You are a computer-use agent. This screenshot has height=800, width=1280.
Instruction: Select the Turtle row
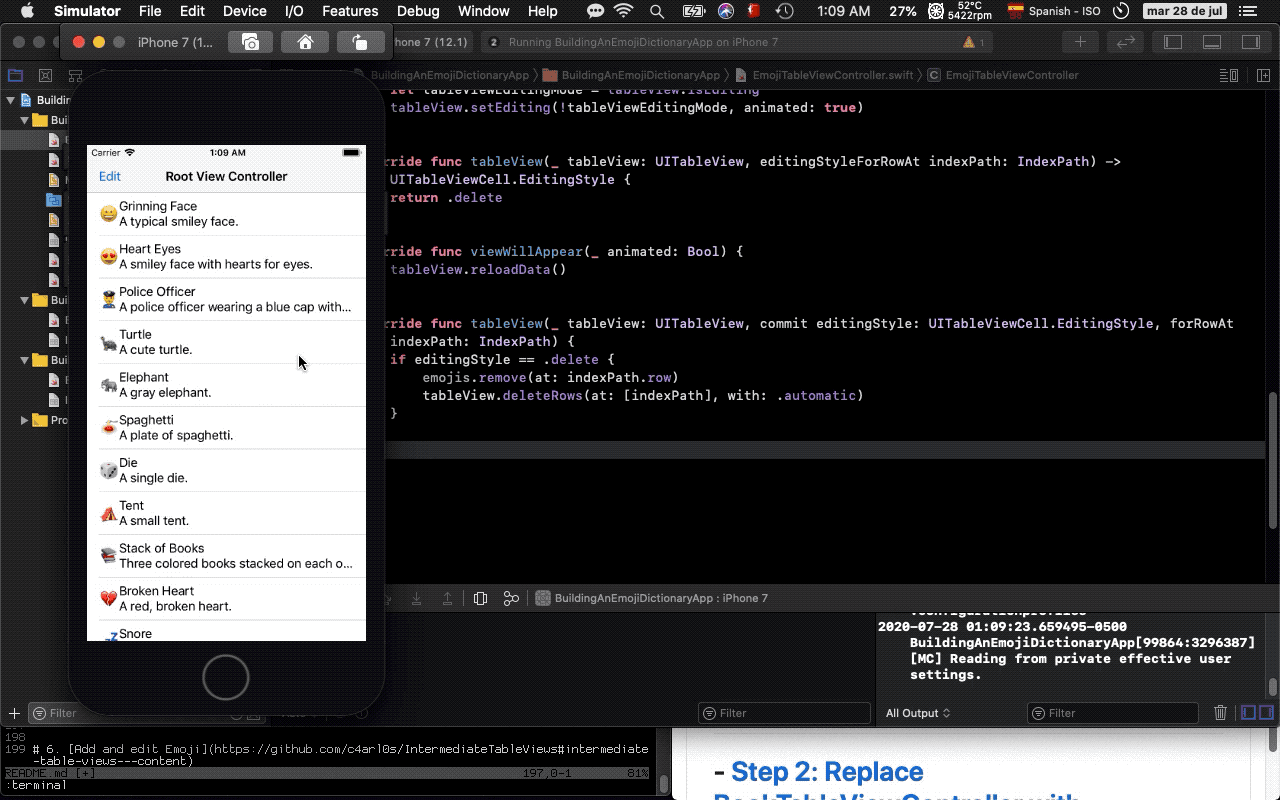[226, 342]
